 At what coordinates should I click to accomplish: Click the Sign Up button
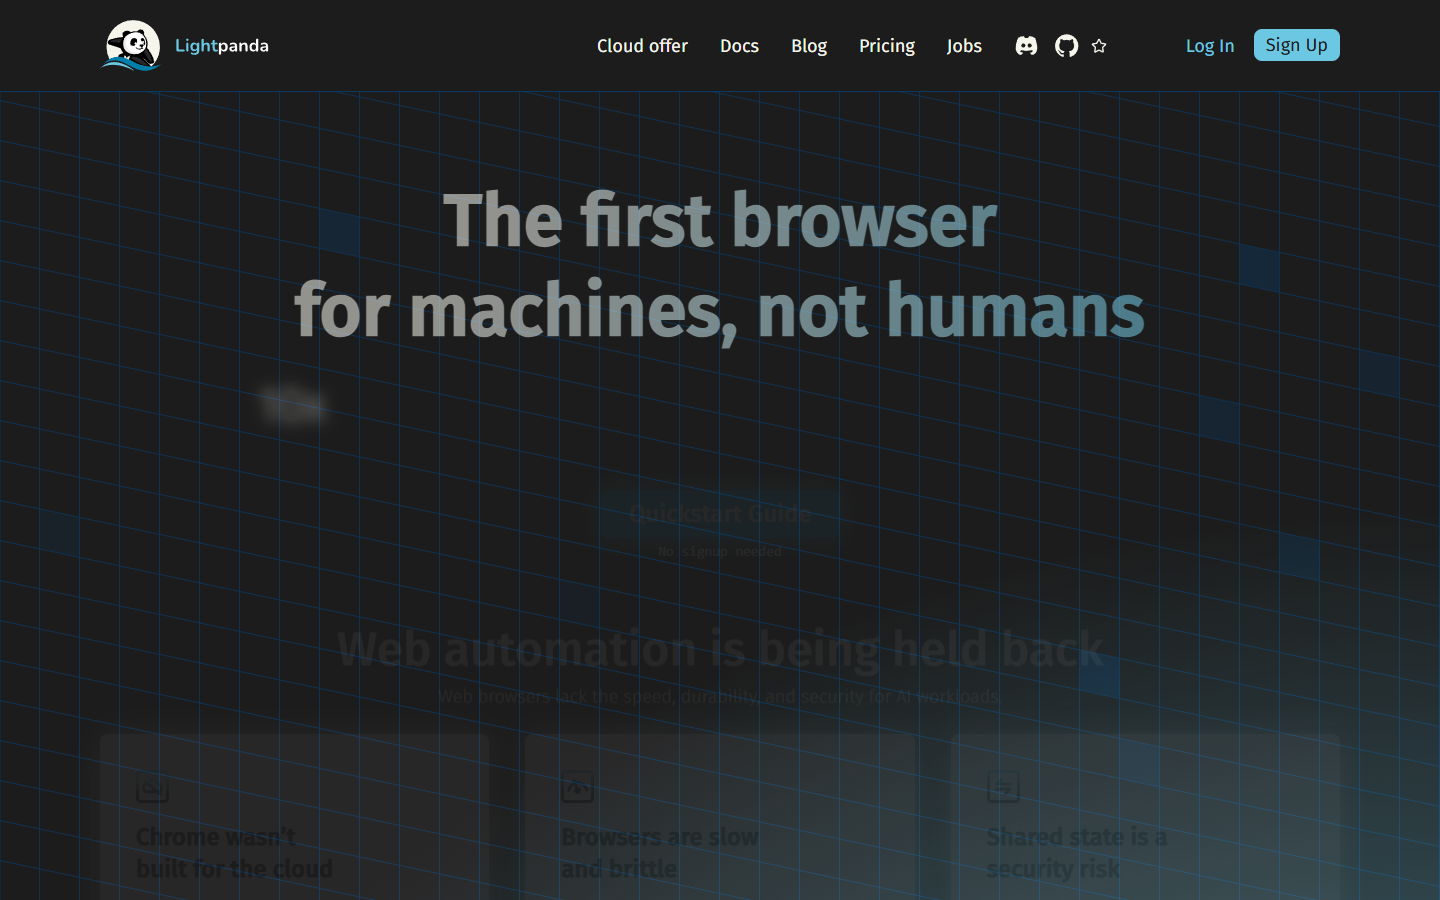[x=1296, y=45]
